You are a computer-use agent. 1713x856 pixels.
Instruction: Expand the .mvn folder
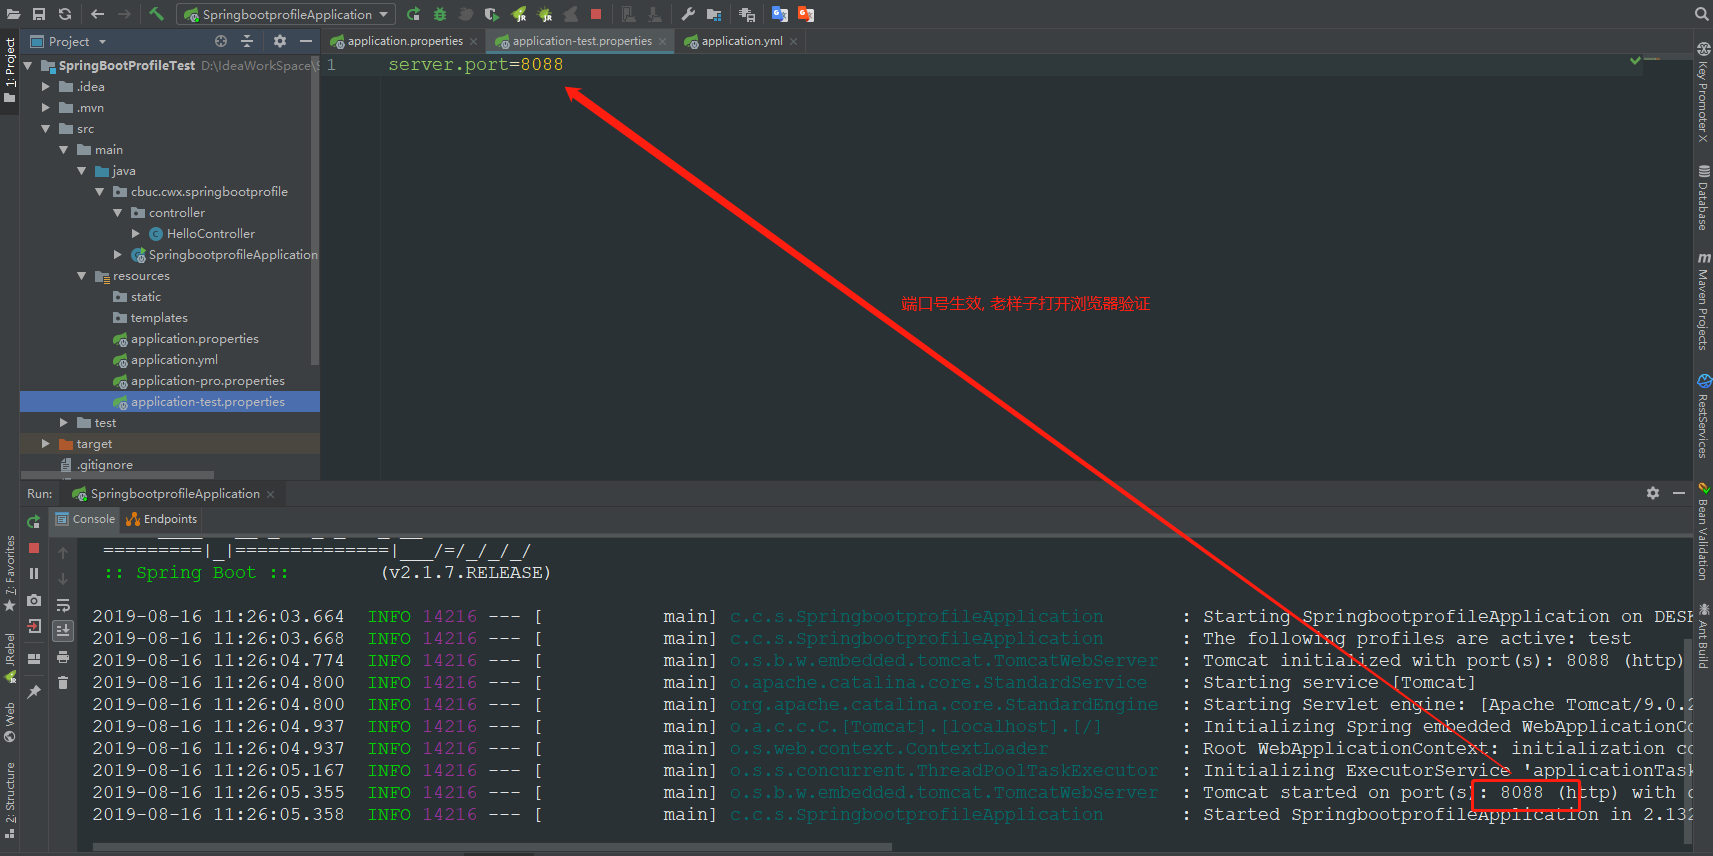pos(46,107)
